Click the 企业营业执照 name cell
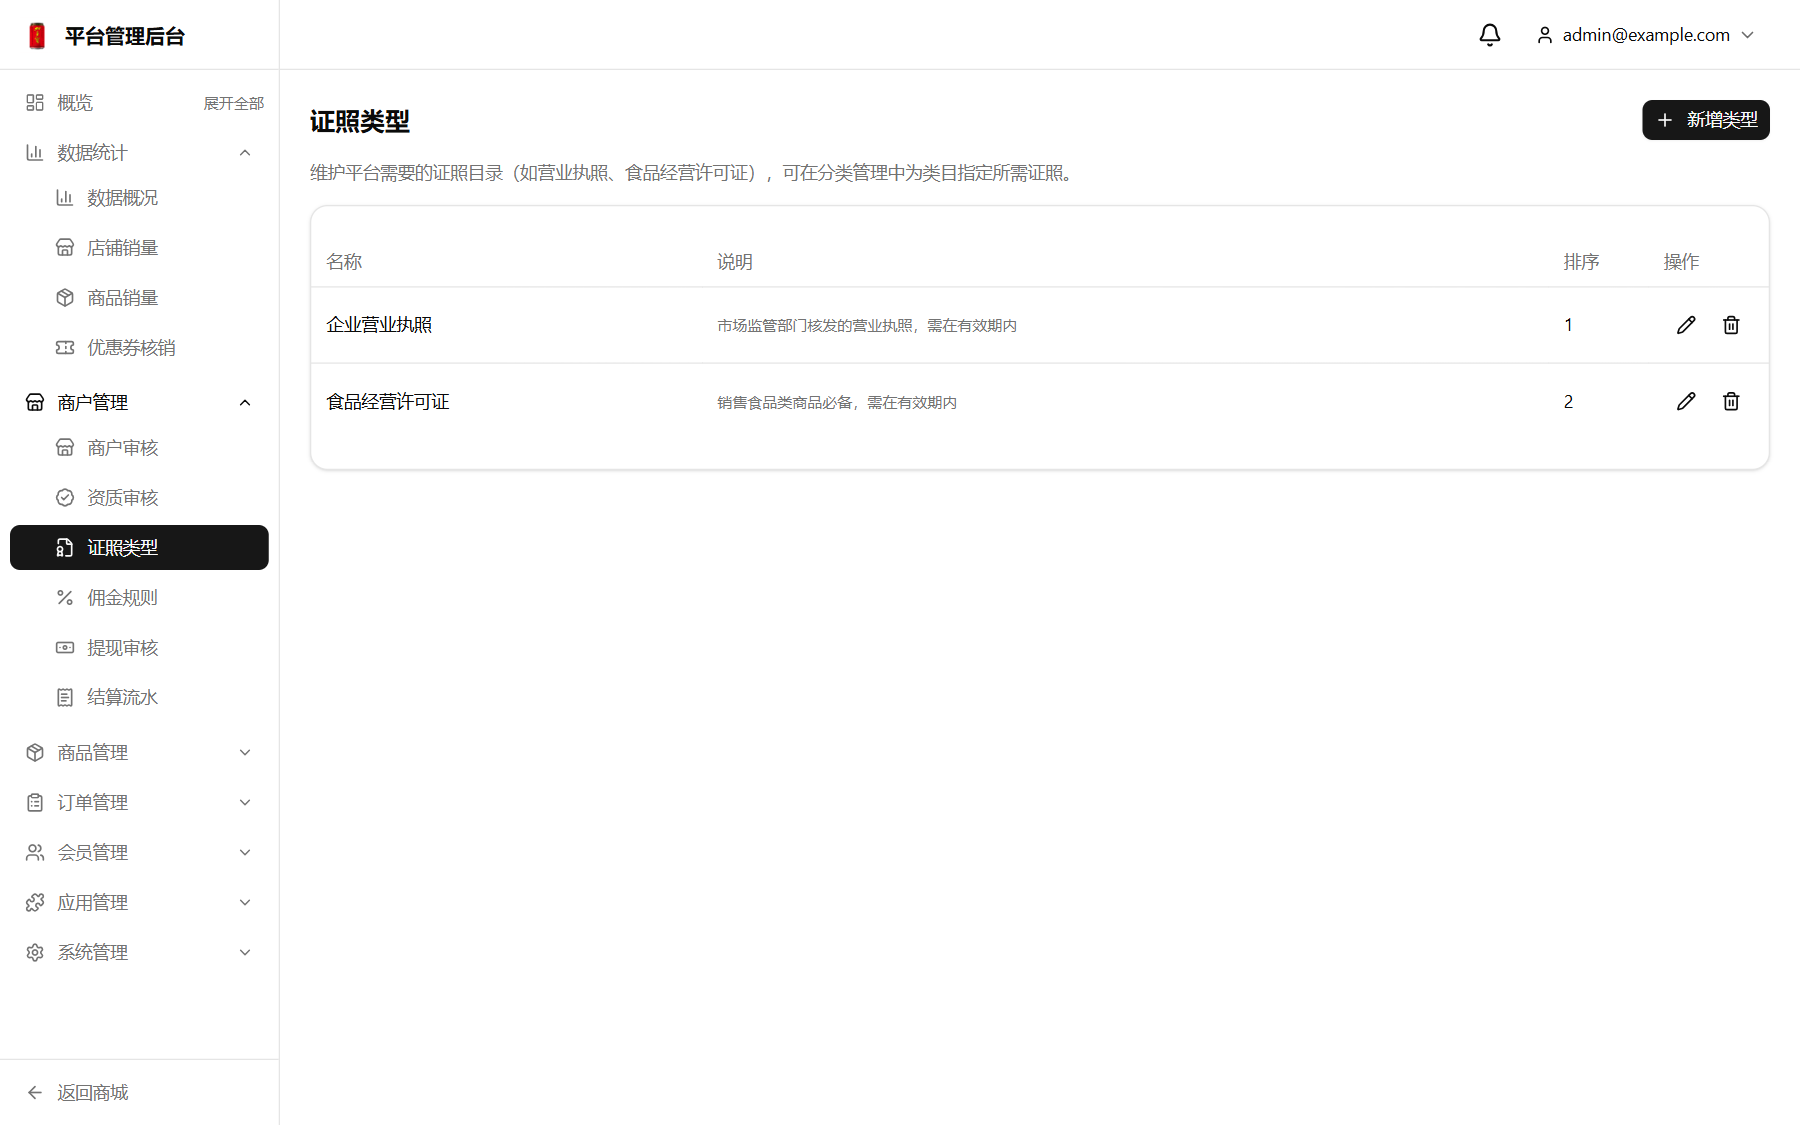The image size is (1800, 1125). pyautogui.click(x=379, y=325)
